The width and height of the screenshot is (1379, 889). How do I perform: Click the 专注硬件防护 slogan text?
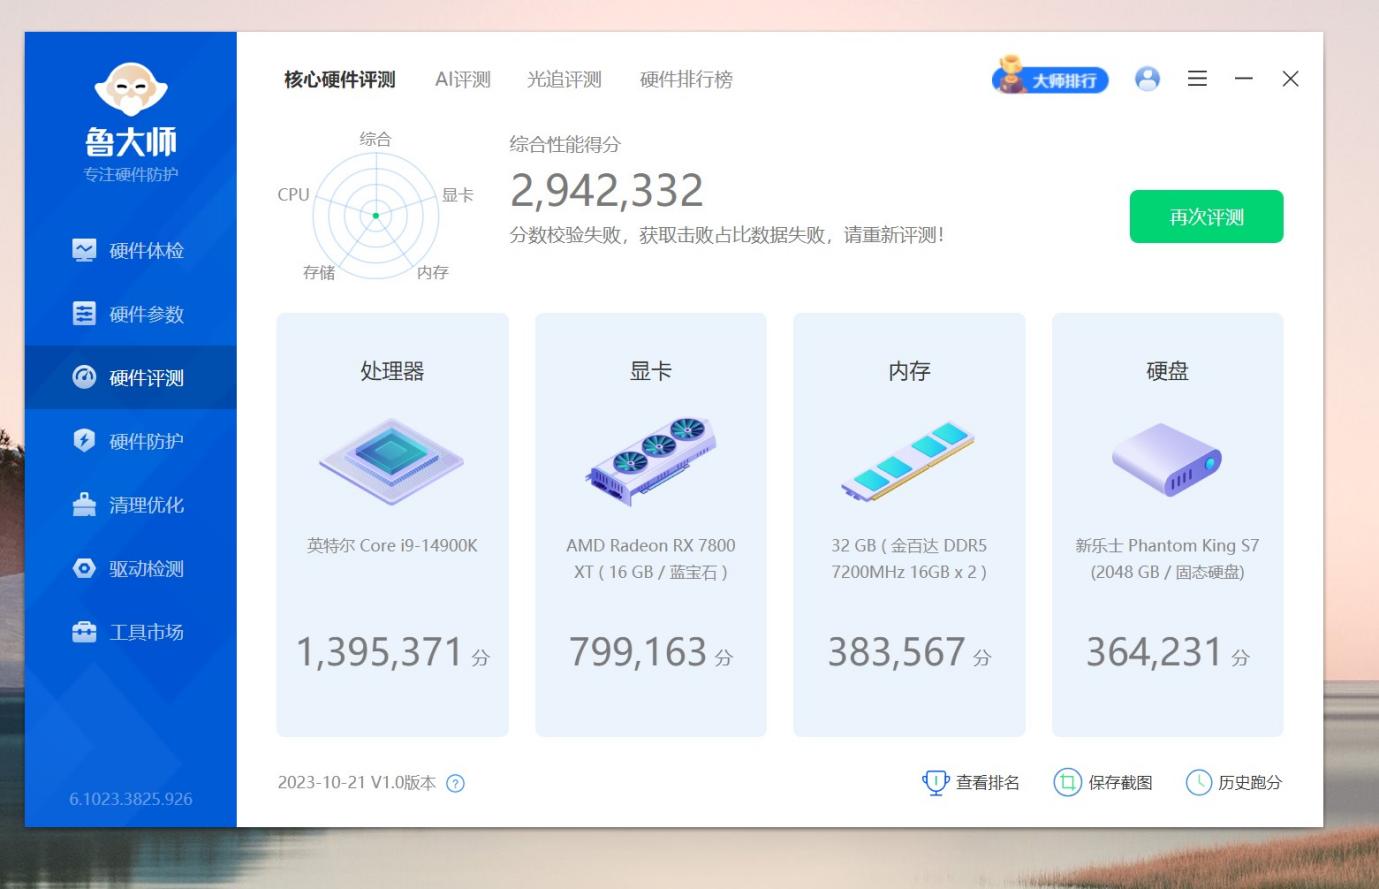pyautogui.click(x=131, y=175)
